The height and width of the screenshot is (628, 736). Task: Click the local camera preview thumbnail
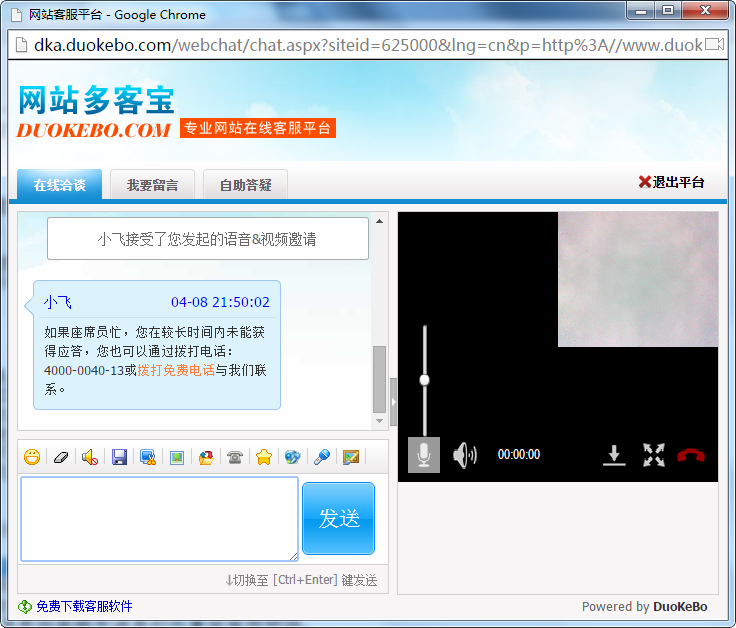click(x=638, y=279)
